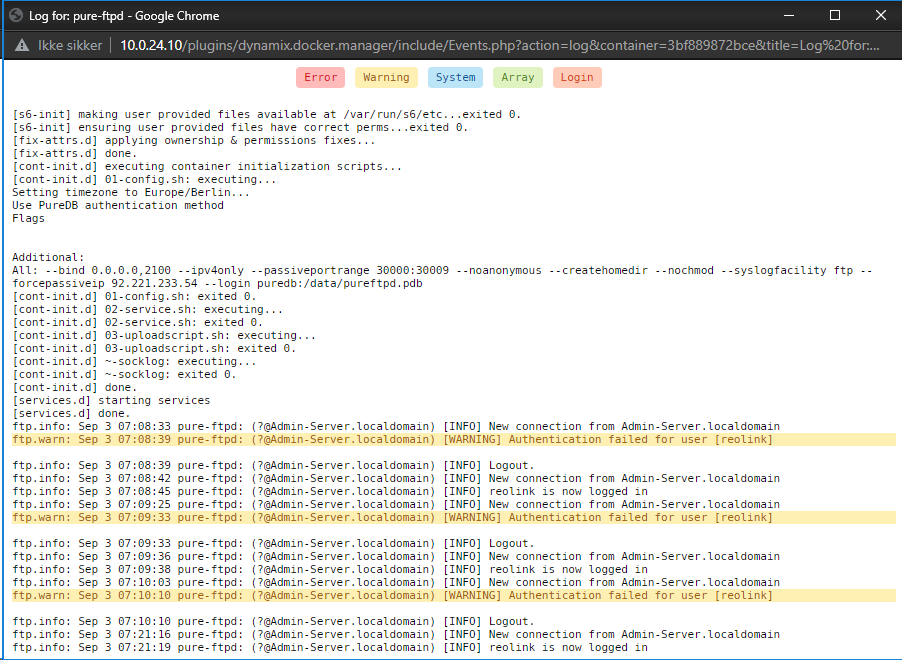Viewport: 902px width, 660px height.
Task: Click 07:08:45 'reolink is now logged in' line
Action: (x=330, y=491)
